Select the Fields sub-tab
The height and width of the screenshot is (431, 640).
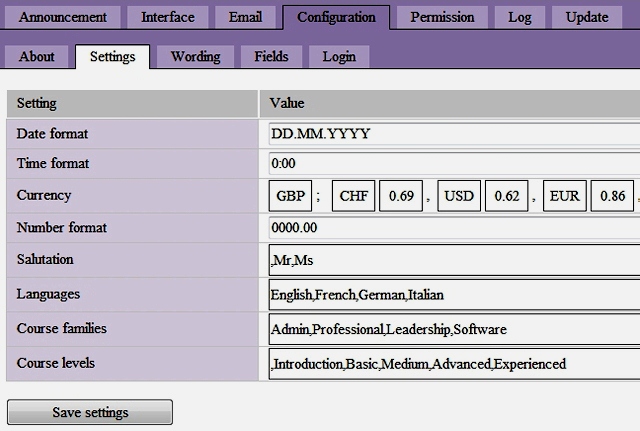coord(271,57)
